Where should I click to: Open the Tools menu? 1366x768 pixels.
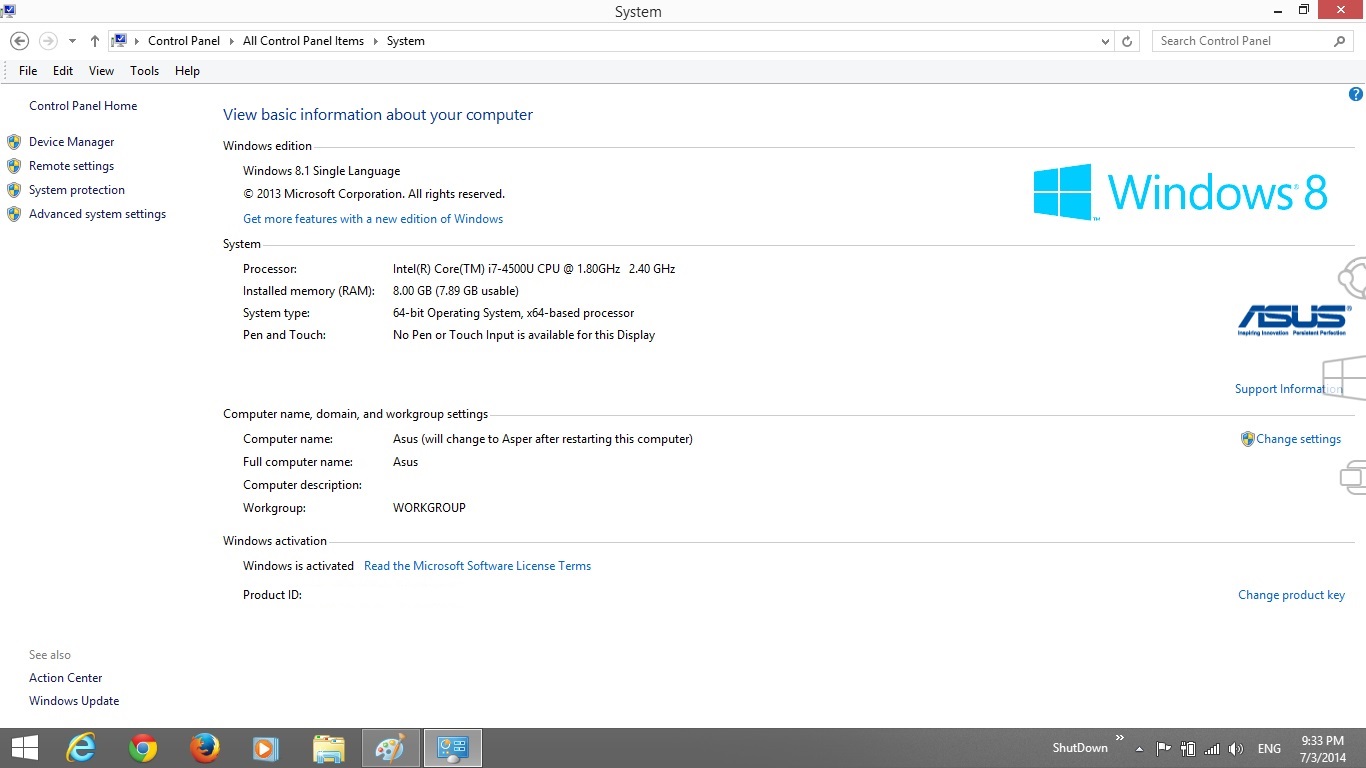[144, 71]
